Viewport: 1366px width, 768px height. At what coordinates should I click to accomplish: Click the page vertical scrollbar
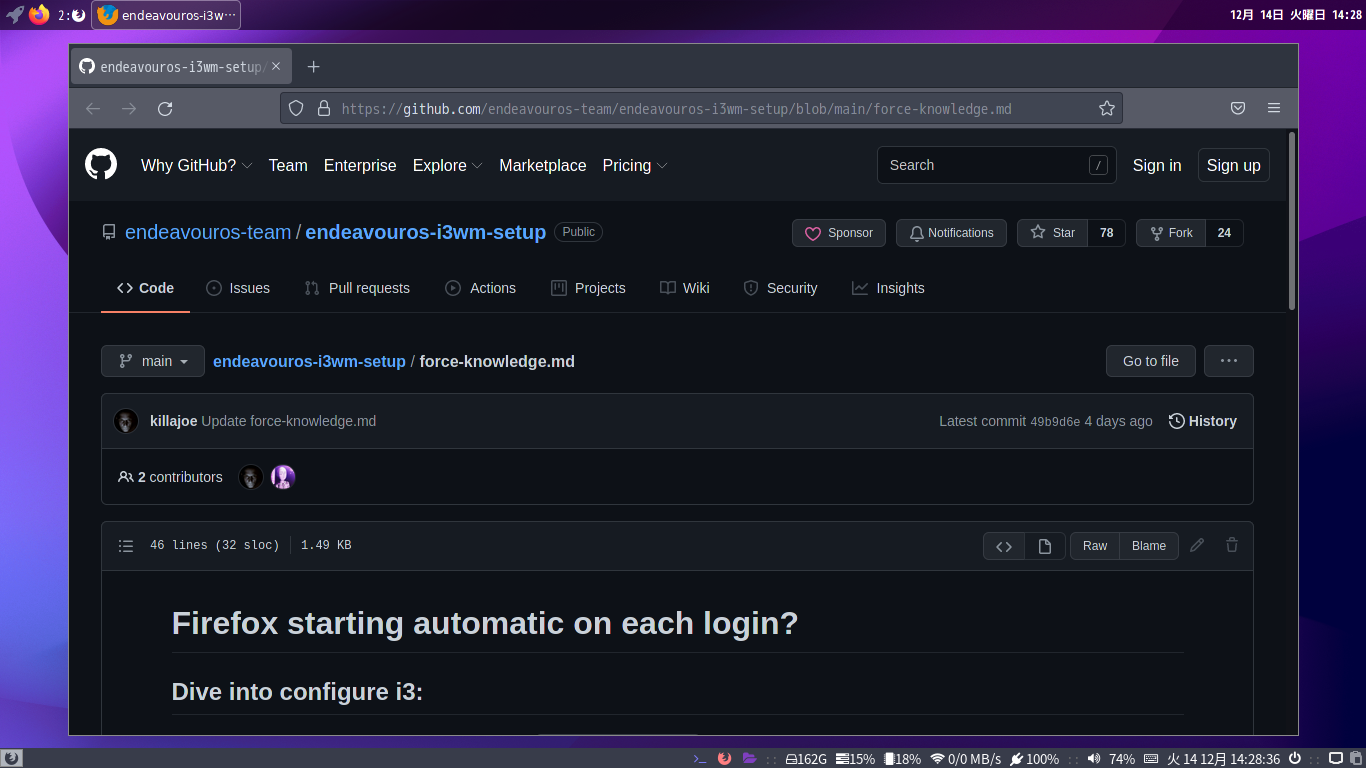pos(1292,220)
